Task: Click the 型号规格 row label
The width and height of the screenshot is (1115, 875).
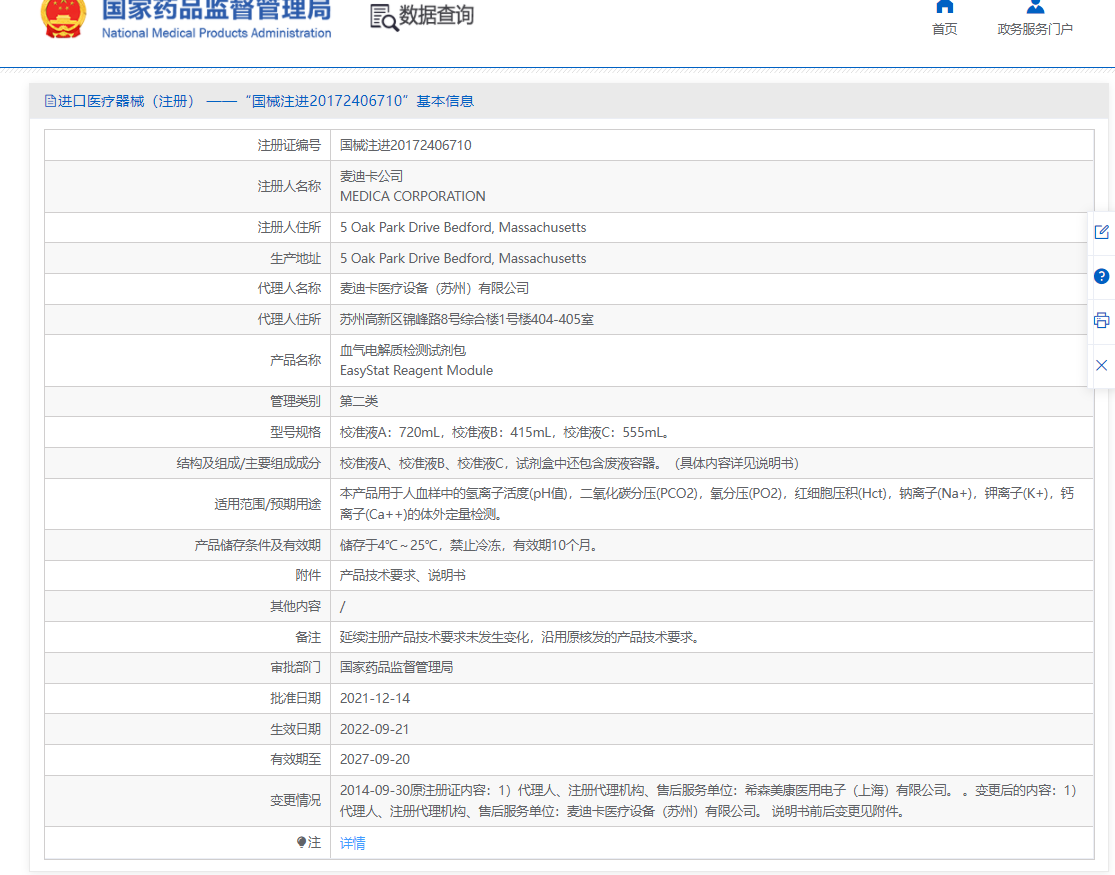Action: point(295,433)
